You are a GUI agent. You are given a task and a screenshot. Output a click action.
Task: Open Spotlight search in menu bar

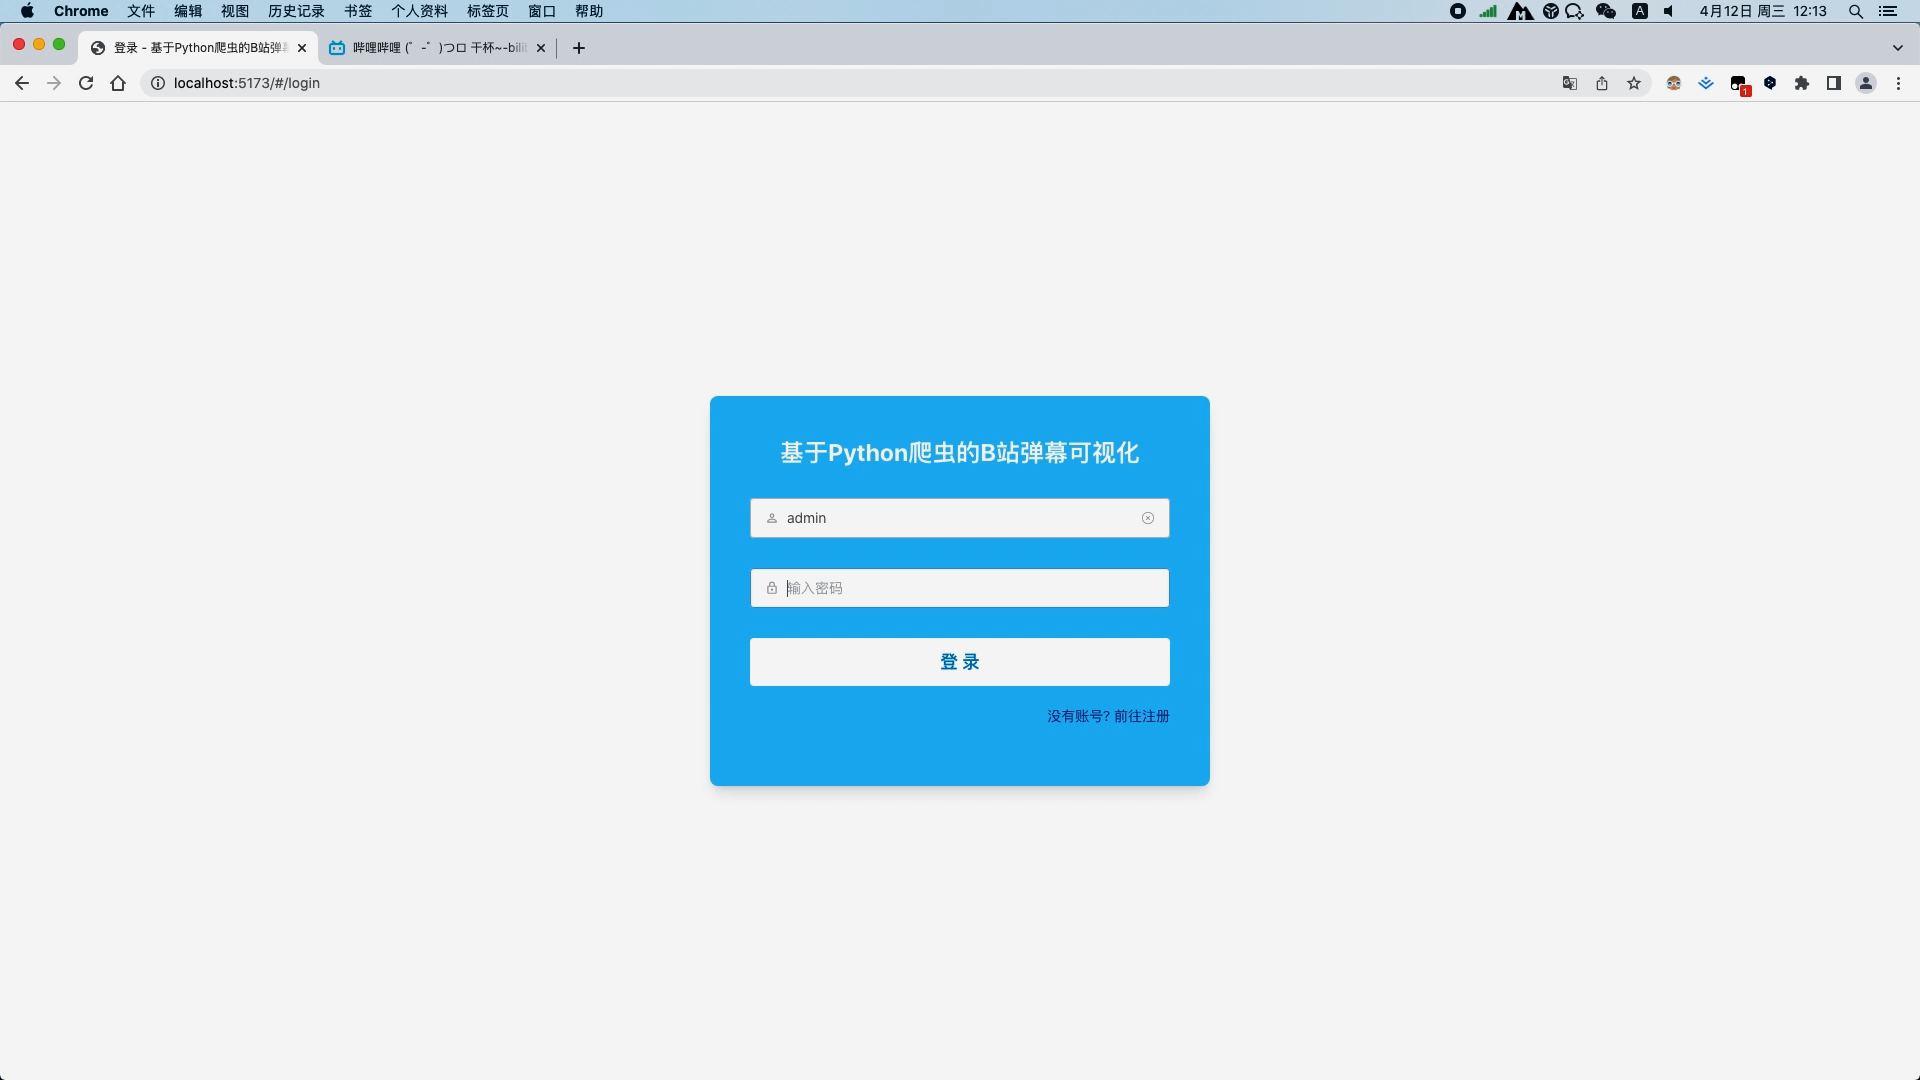[1855, 11]
